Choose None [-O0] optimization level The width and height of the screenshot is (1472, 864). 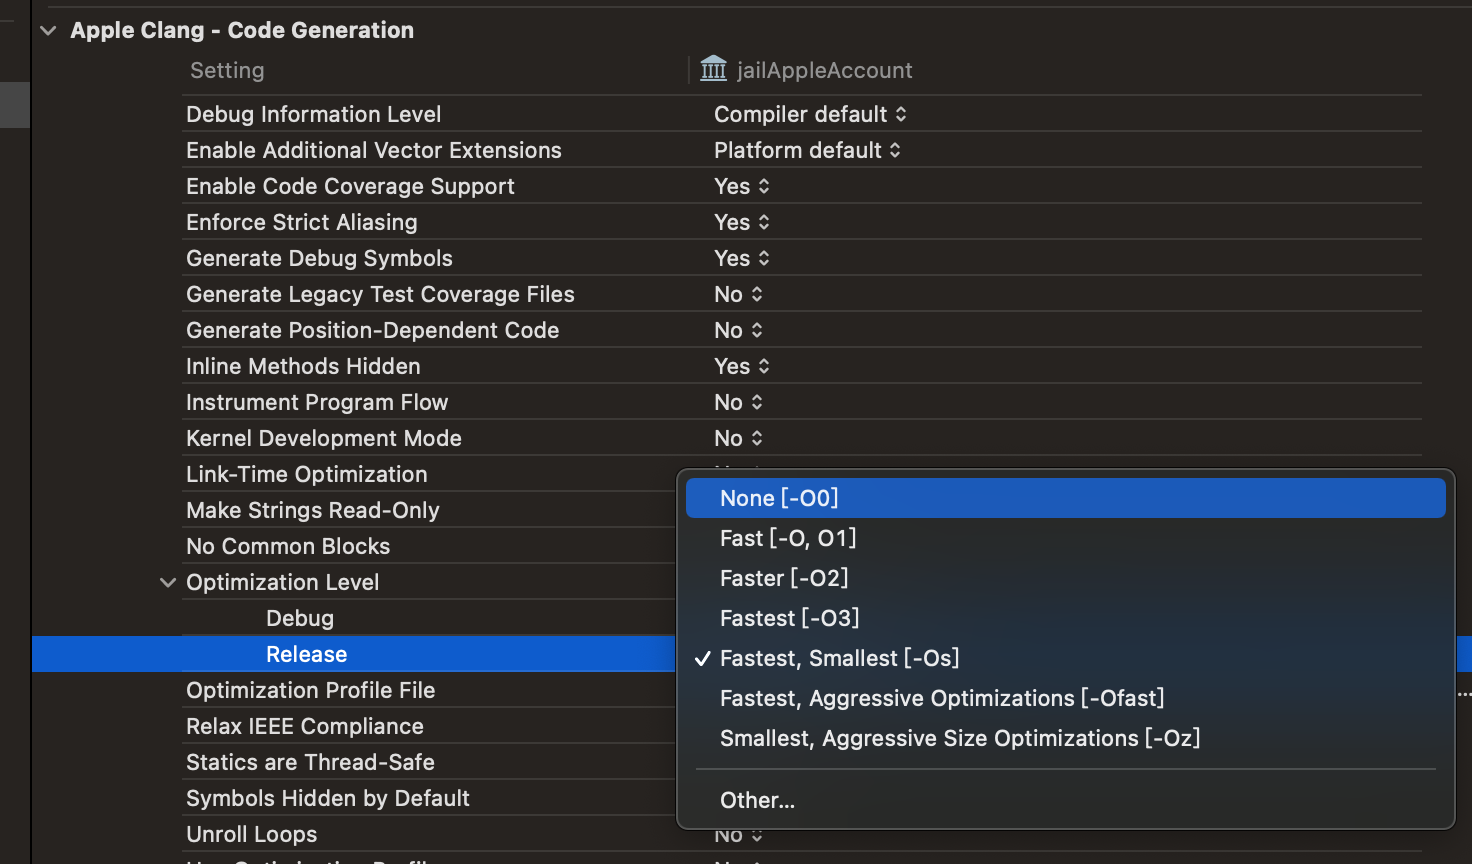coord(1066,498)
